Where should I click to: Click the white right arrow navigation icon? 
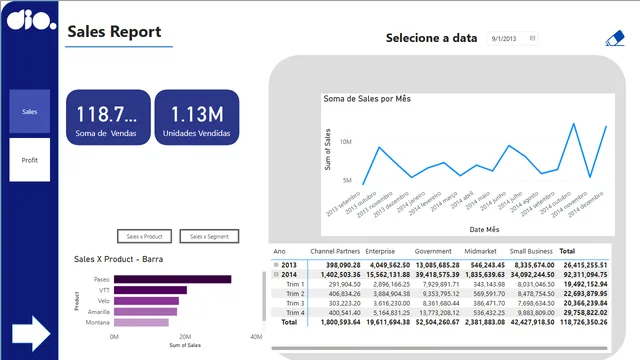point(31,333)
